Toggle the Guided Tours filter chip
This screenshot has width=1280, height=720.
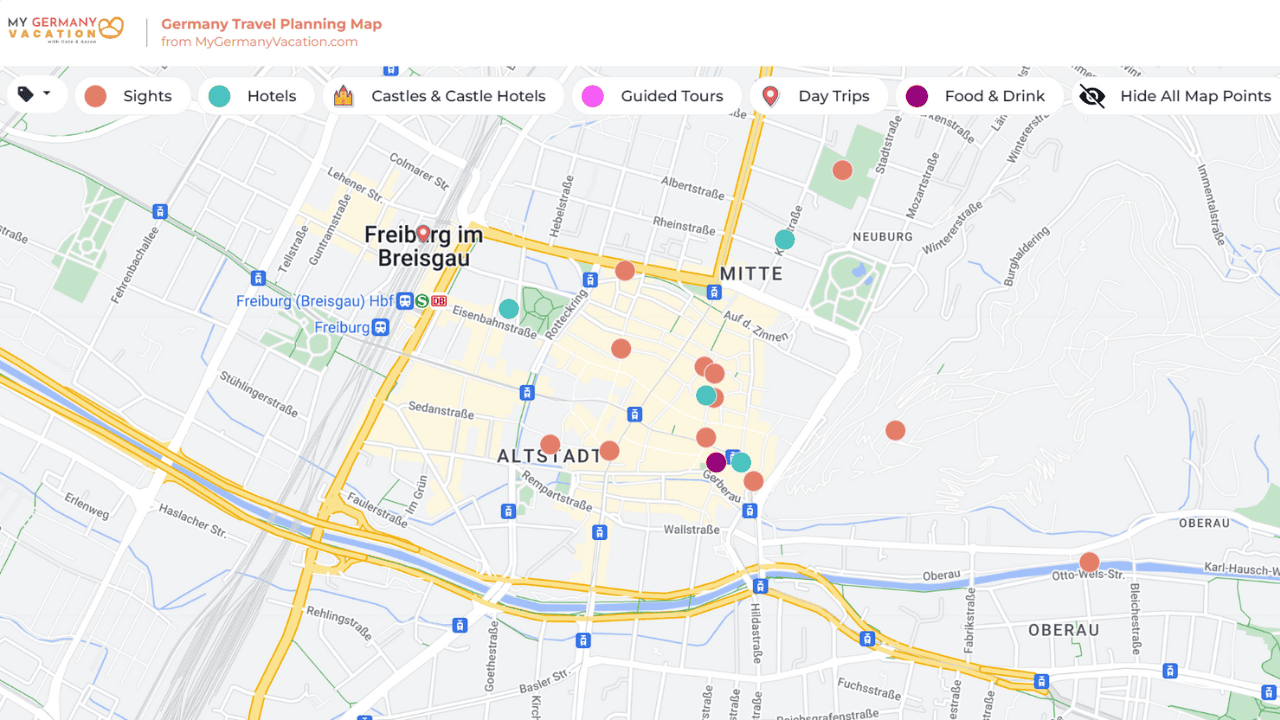point(656,96)
